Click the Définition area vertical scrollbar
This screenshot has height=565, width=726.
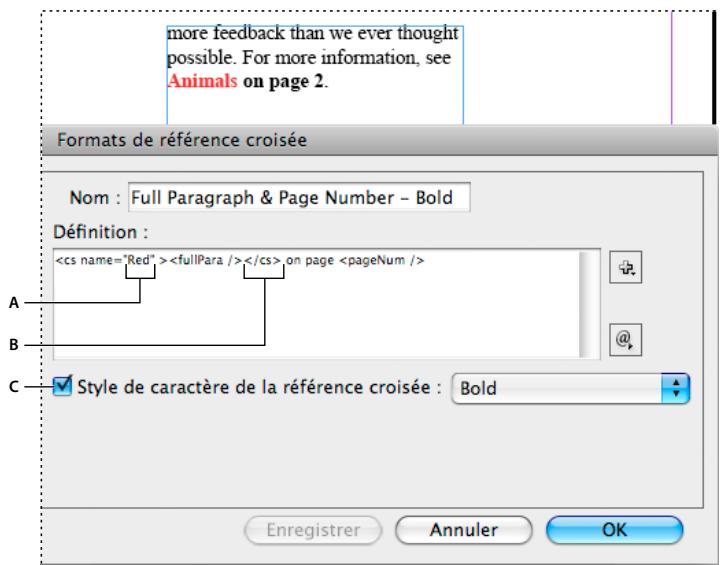589,304
